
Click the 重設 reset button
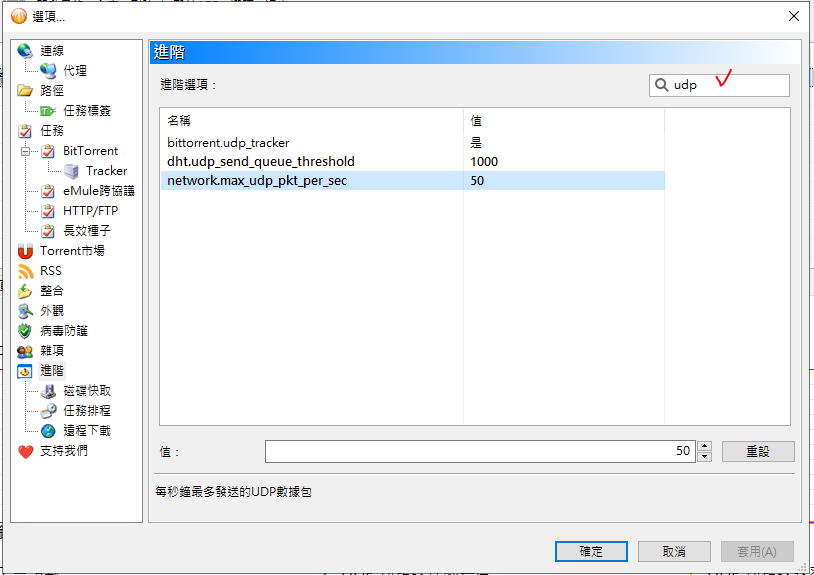[758, 451]
